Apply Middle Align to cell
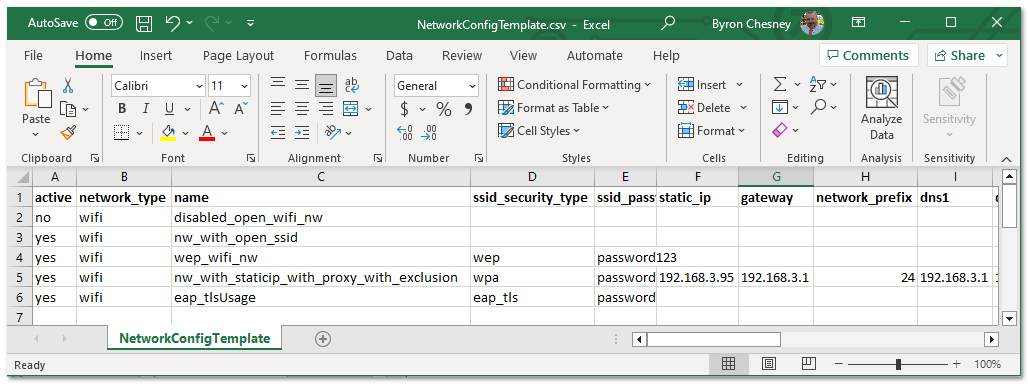Viewport: 1028px width, 384px height. pos(302,85)
